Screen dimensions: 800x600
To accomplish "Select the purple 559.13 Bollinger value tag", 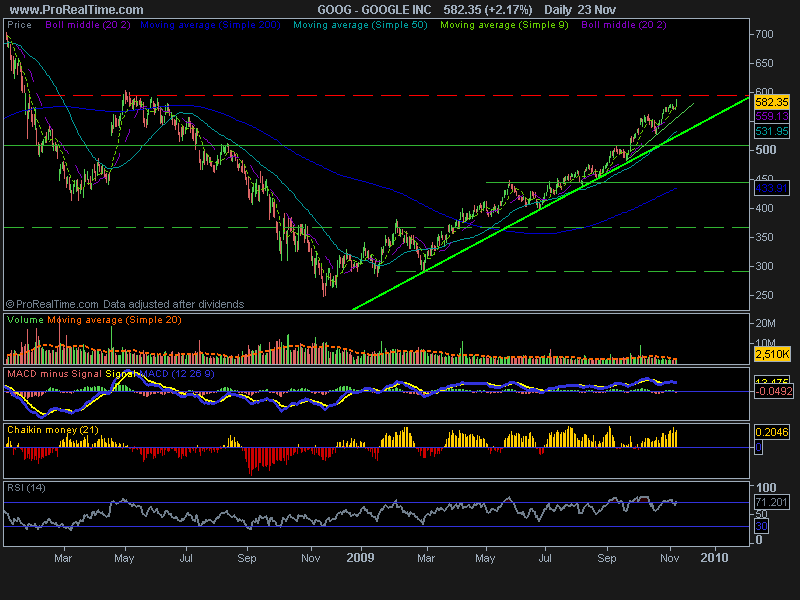I will click(x=772, y=116).
